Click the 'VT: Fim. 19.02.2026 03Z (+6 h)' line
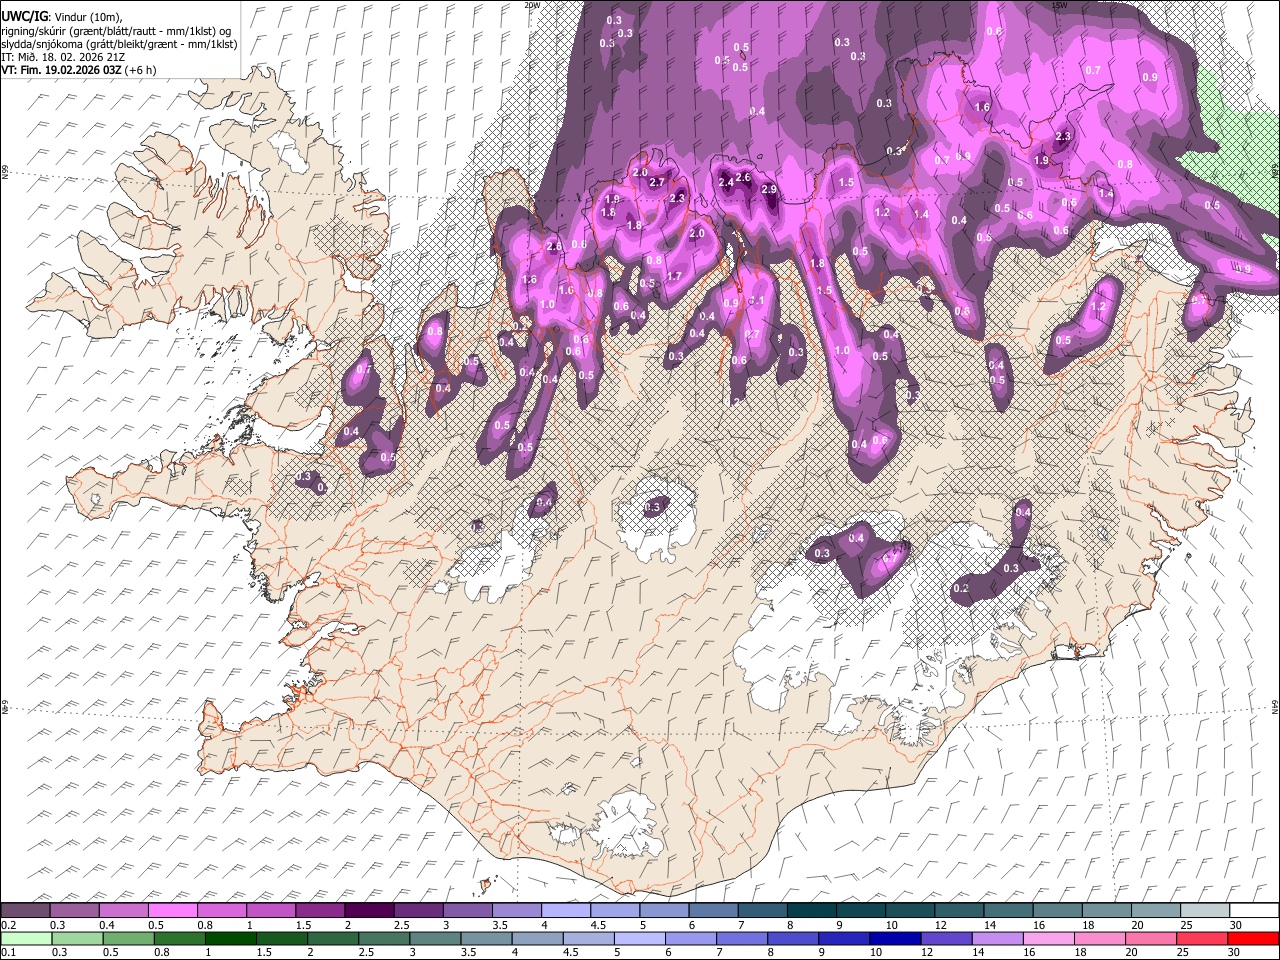The image size is (1280, 960). [79, 71]
